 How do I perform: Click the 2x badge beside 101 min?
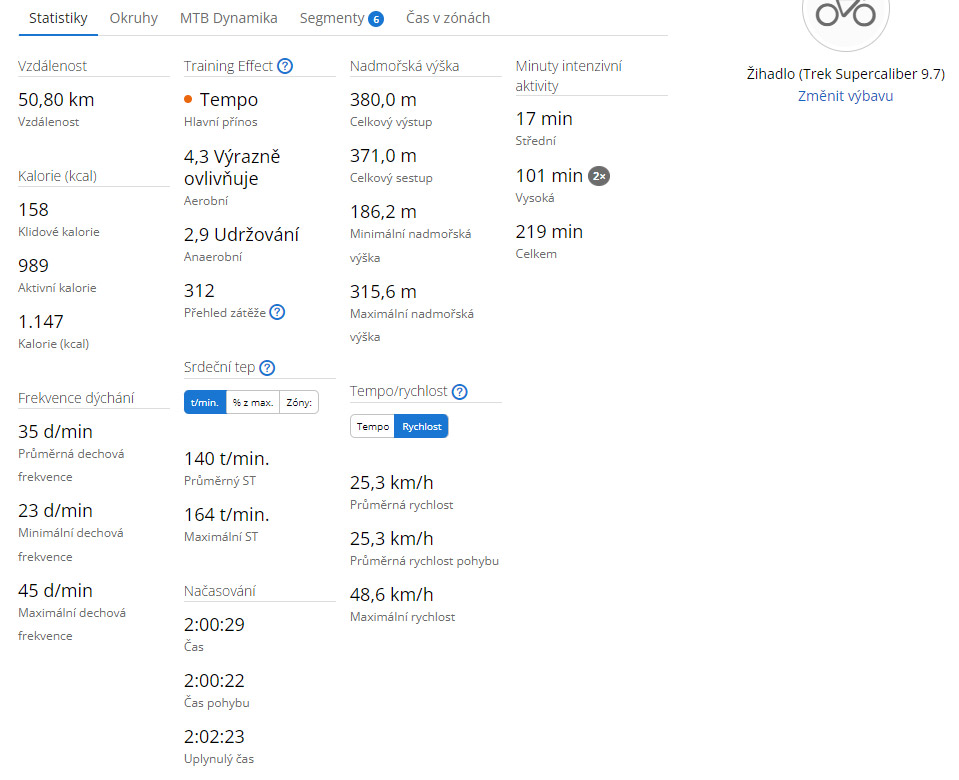tap(599, 176)
